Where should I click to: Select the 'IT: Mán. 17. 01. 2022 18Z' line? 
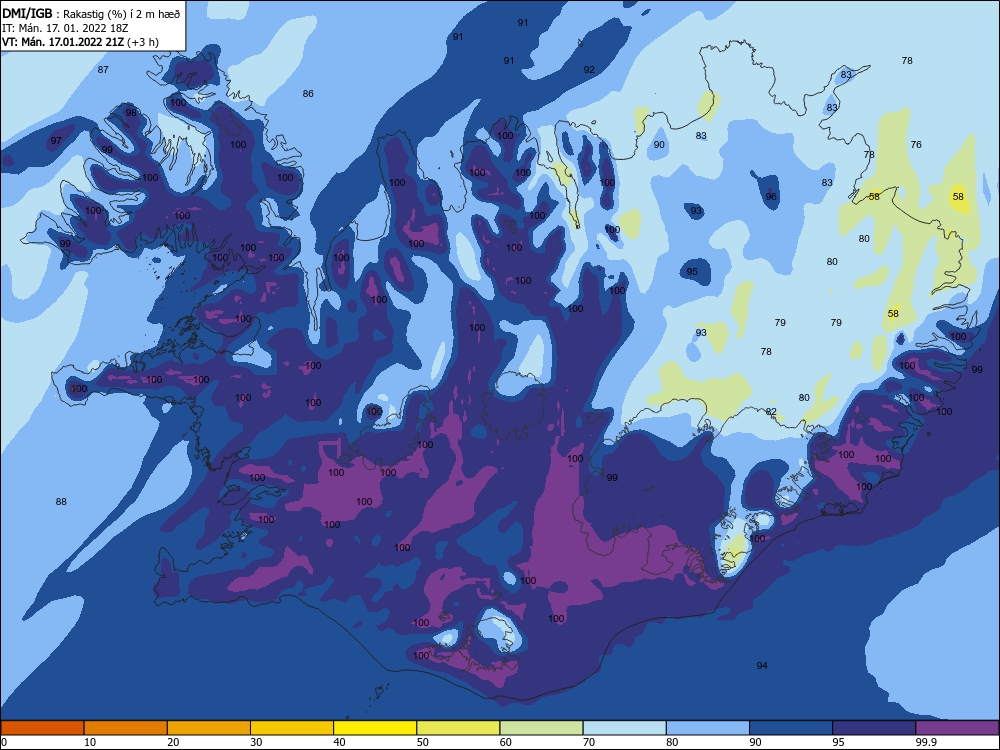[65, 28]
